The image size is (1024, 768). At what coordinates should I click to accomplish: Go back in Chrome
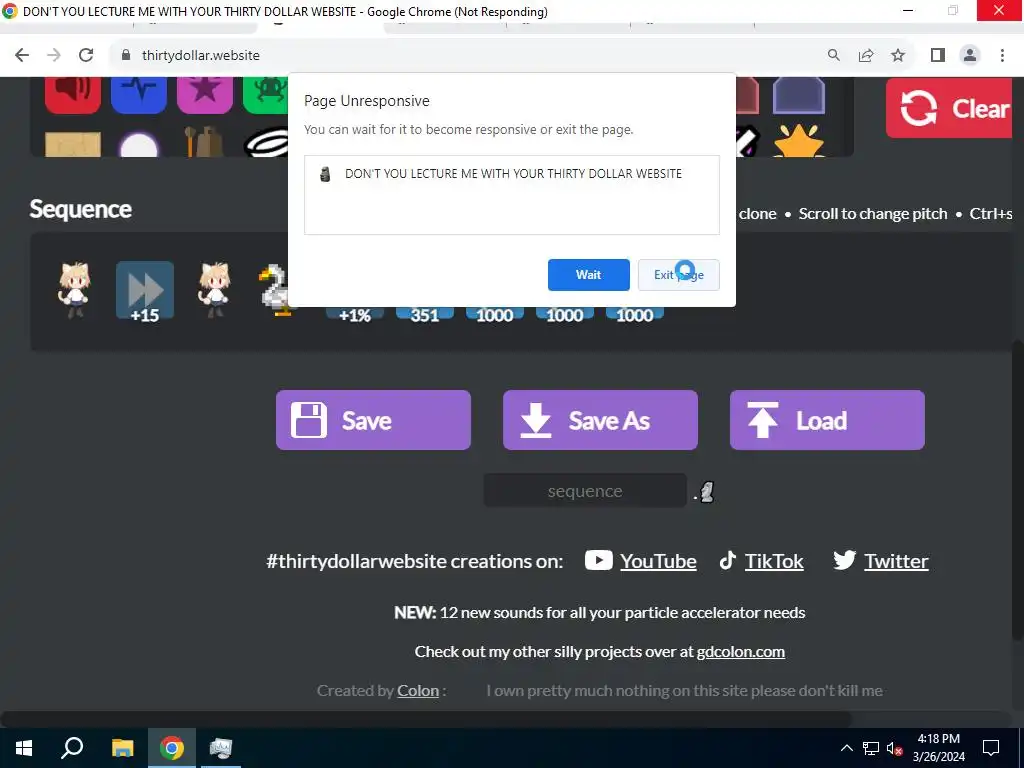click(22, 56)
